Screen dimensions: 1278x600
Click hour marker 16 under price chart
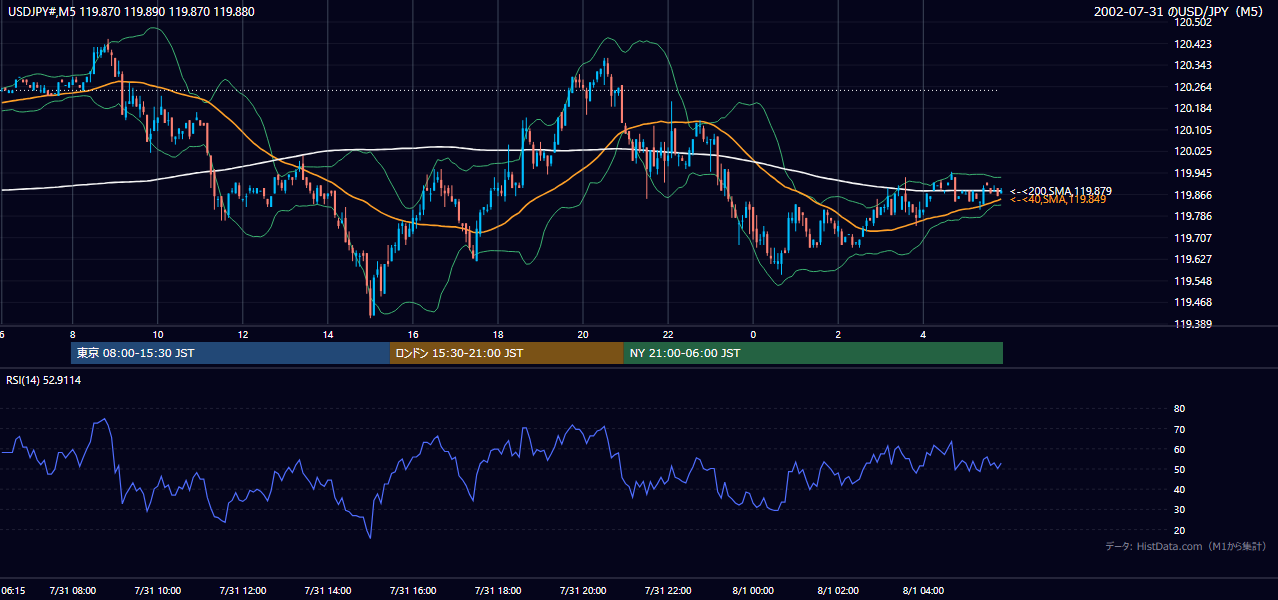pyautogui.click(x=413, y=334)
